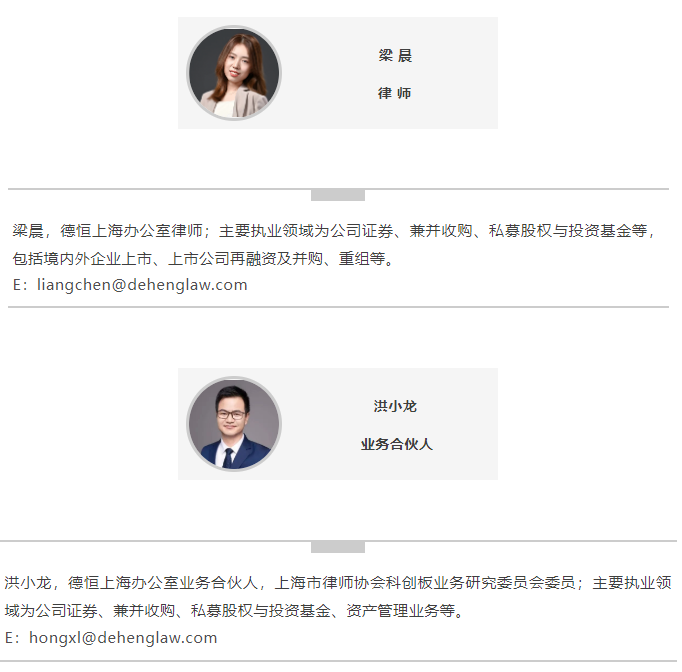Click the E: label before hongxl email
Viewport: 682px width, 672px height.
click(x=12, y=638)
